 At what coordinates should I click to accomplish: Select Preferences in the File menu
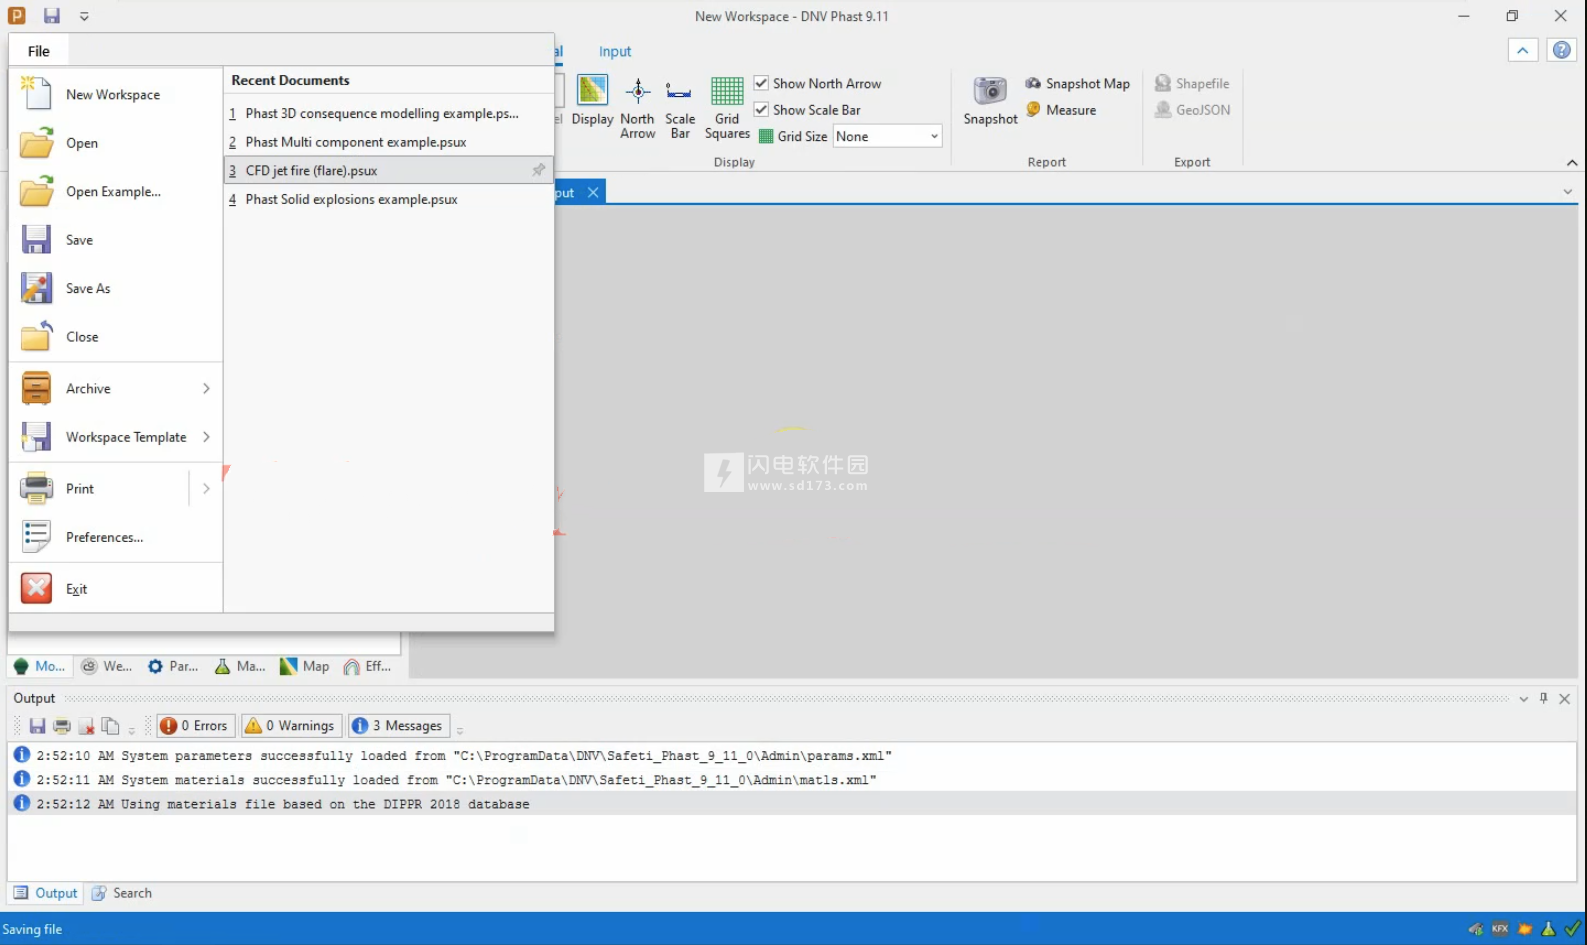104,538
